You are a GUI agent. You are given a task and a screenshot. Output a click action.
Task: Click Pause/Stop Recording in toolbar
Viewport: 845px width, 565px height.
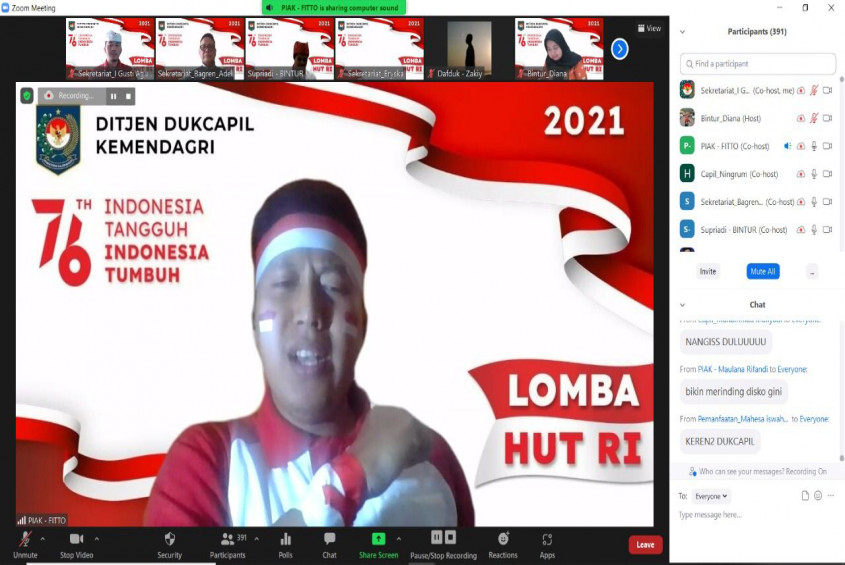pos(444,545)
